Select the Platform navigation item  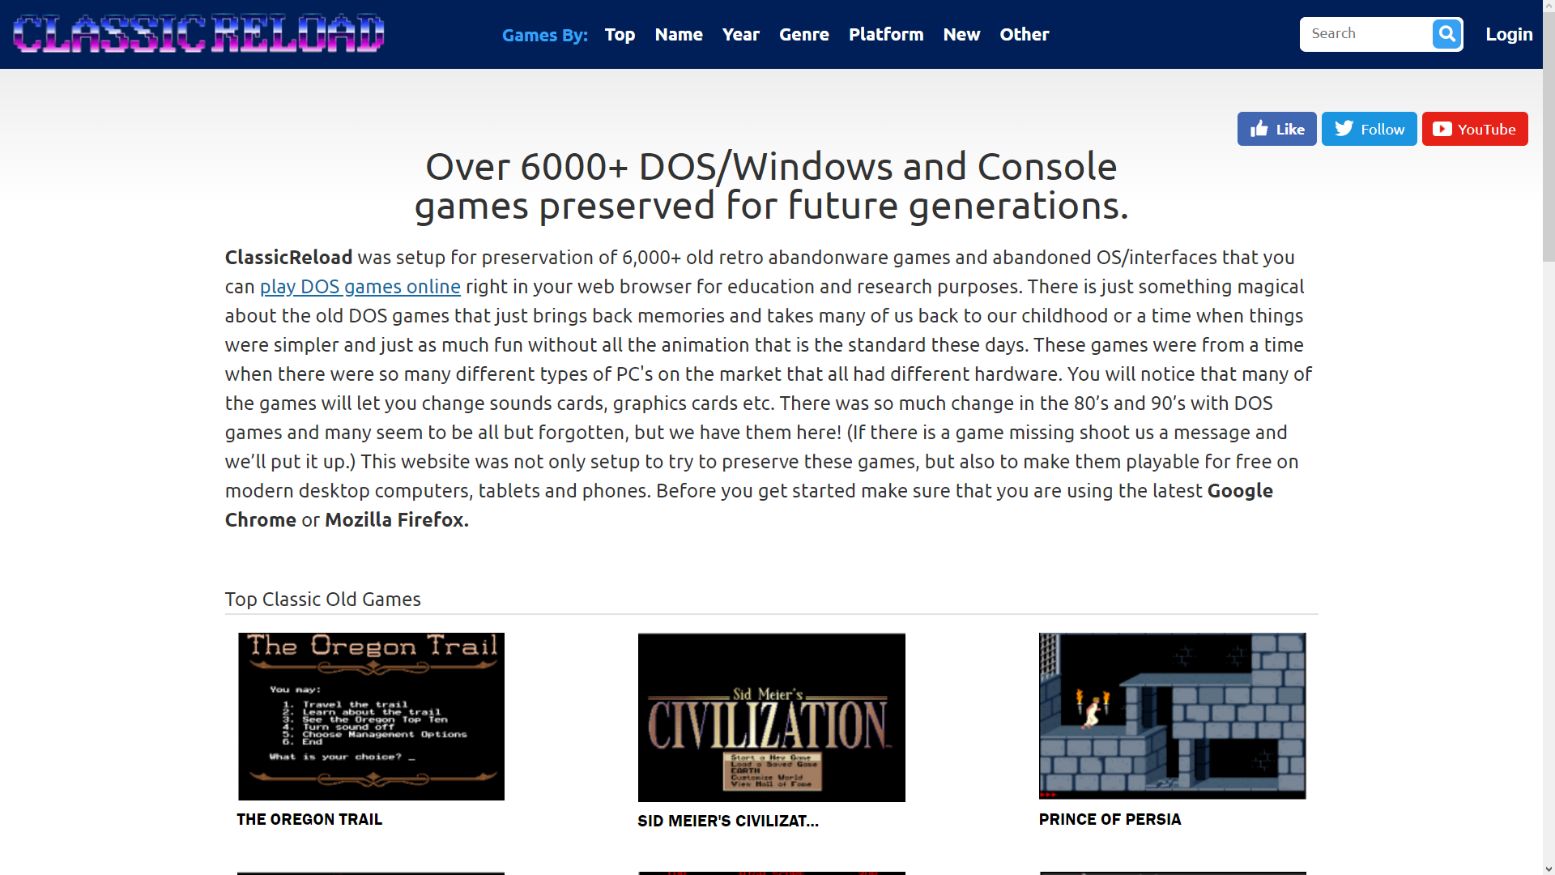[x=885, y=34]
